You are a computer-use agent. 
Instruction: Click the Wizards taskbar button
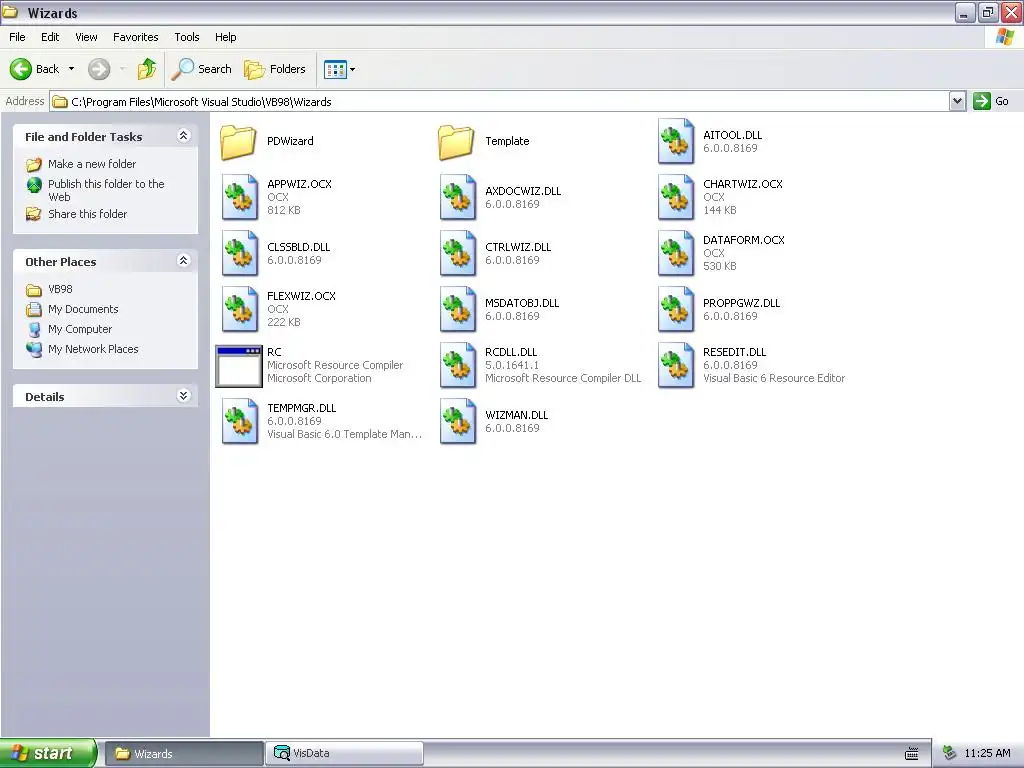tap(184, 753)
